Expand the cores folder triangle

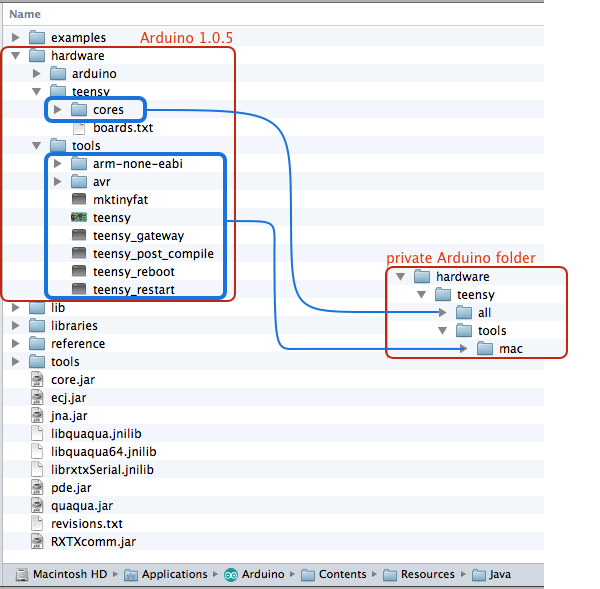[x=58, y=109]
